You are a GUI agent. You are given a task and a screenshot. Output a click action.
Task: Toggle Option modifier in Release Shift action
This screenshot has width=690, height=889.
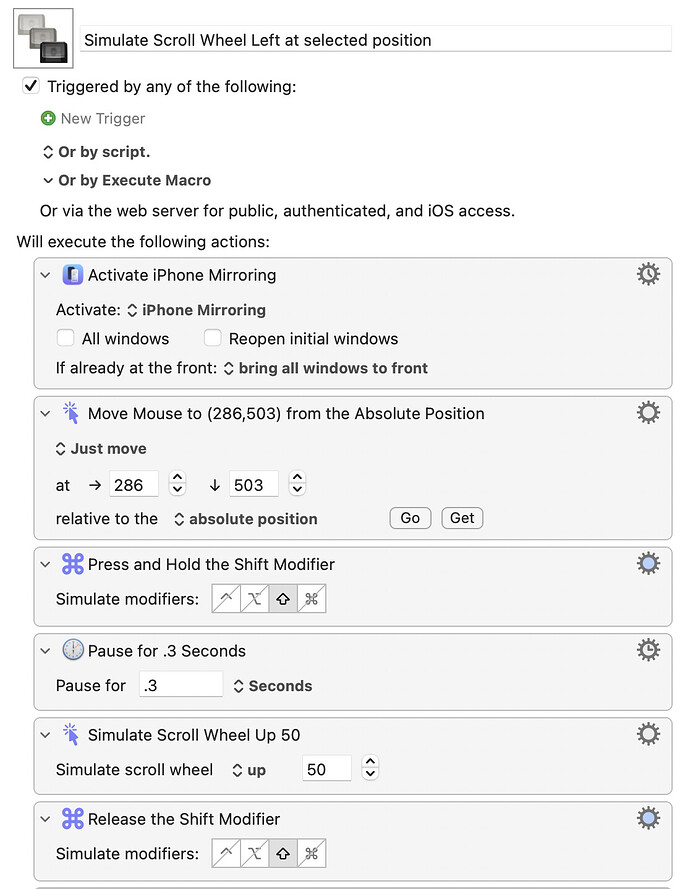pyautogui.click(x=255, y=854)
